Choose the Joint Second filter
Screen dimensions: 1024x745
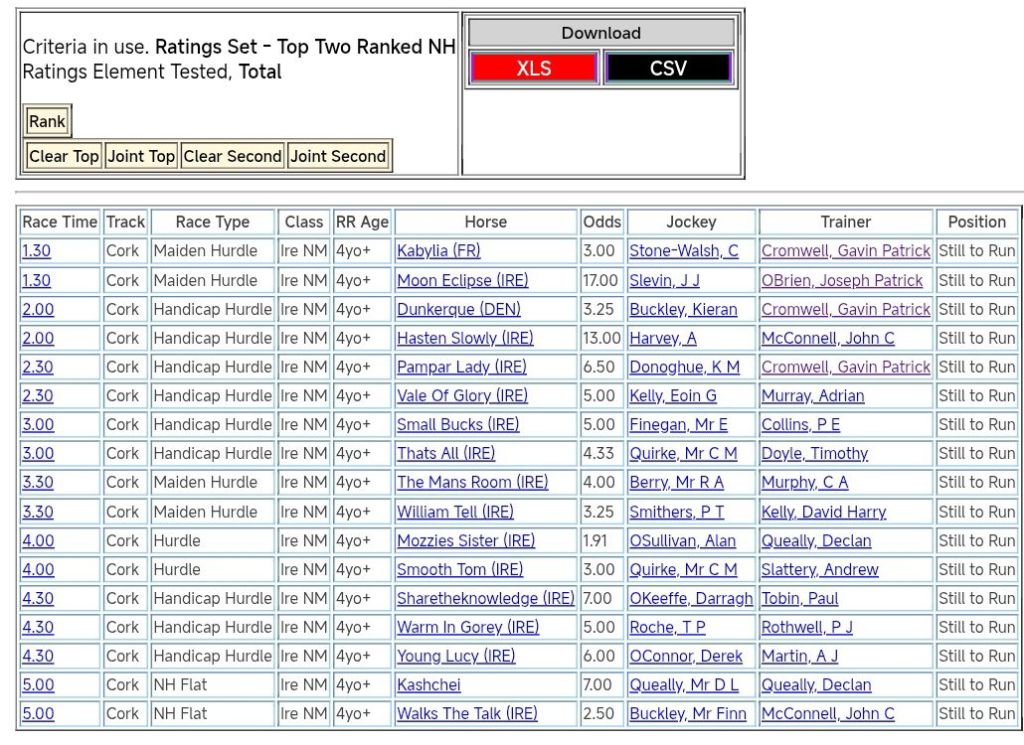tap(338, 156)
